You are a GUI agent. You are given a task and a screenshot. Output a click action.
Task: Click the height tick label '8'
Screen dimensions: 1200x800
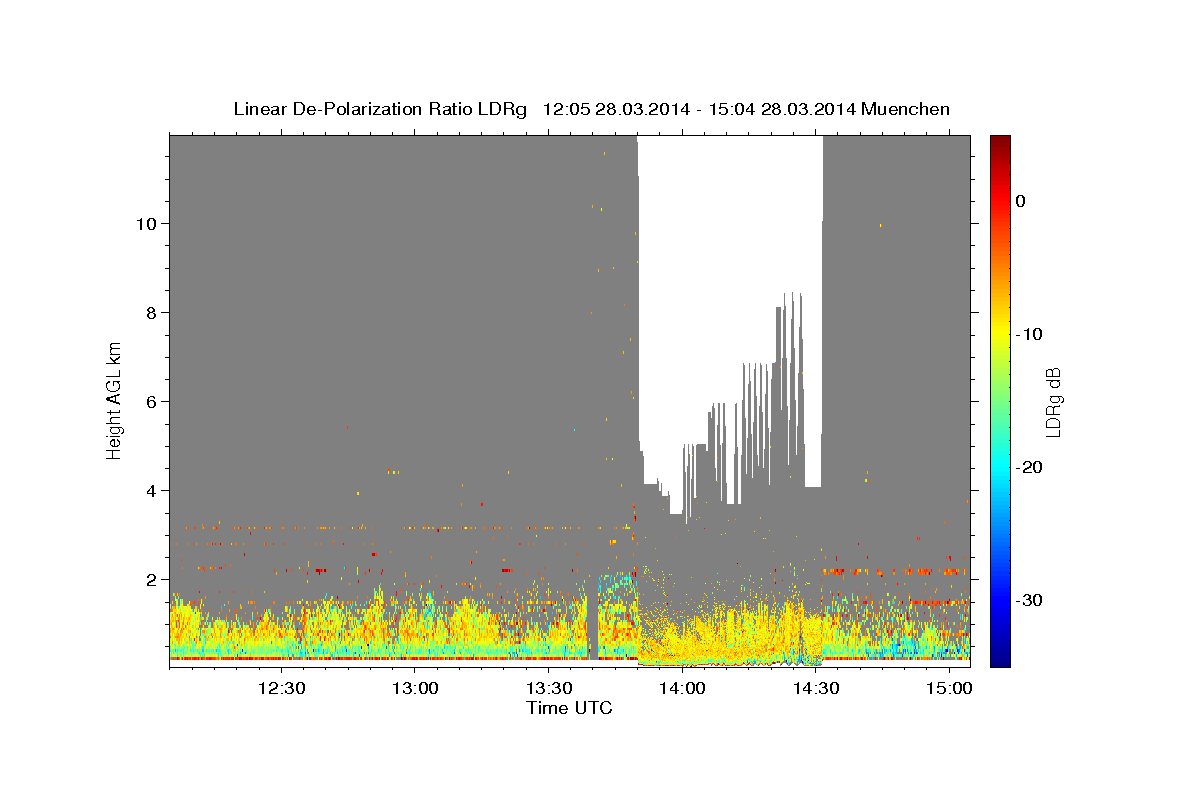(151, 312)
